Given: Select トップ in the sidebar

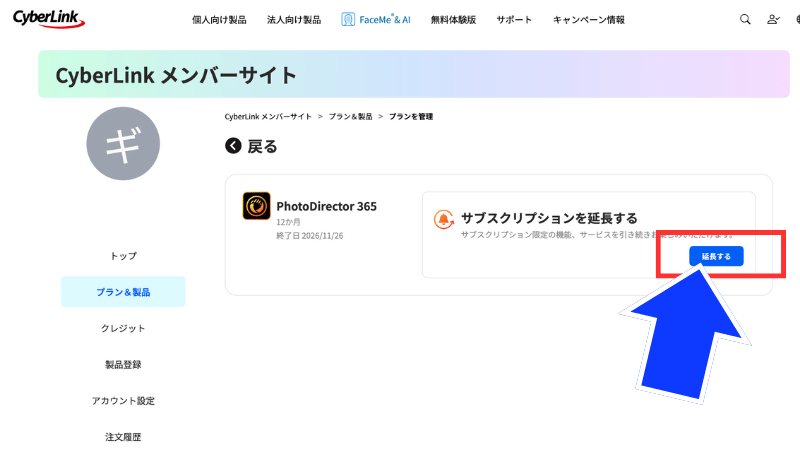Looking at the screenshot, I should 123,256.
